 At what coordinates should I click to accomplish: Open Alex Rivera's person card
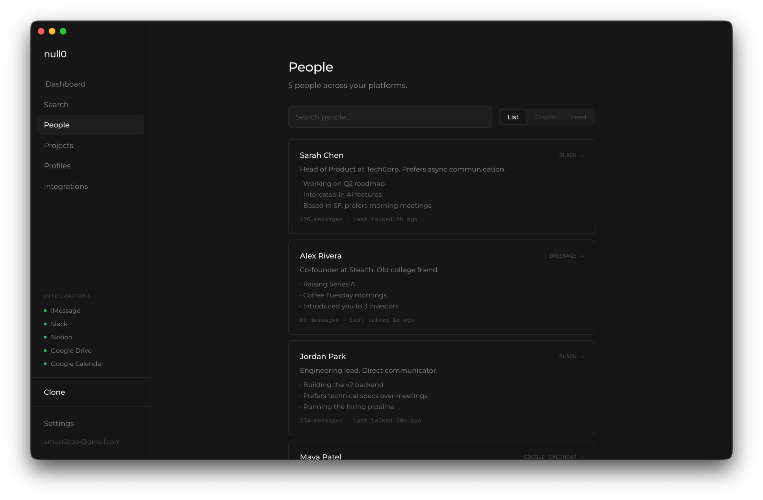441,287
